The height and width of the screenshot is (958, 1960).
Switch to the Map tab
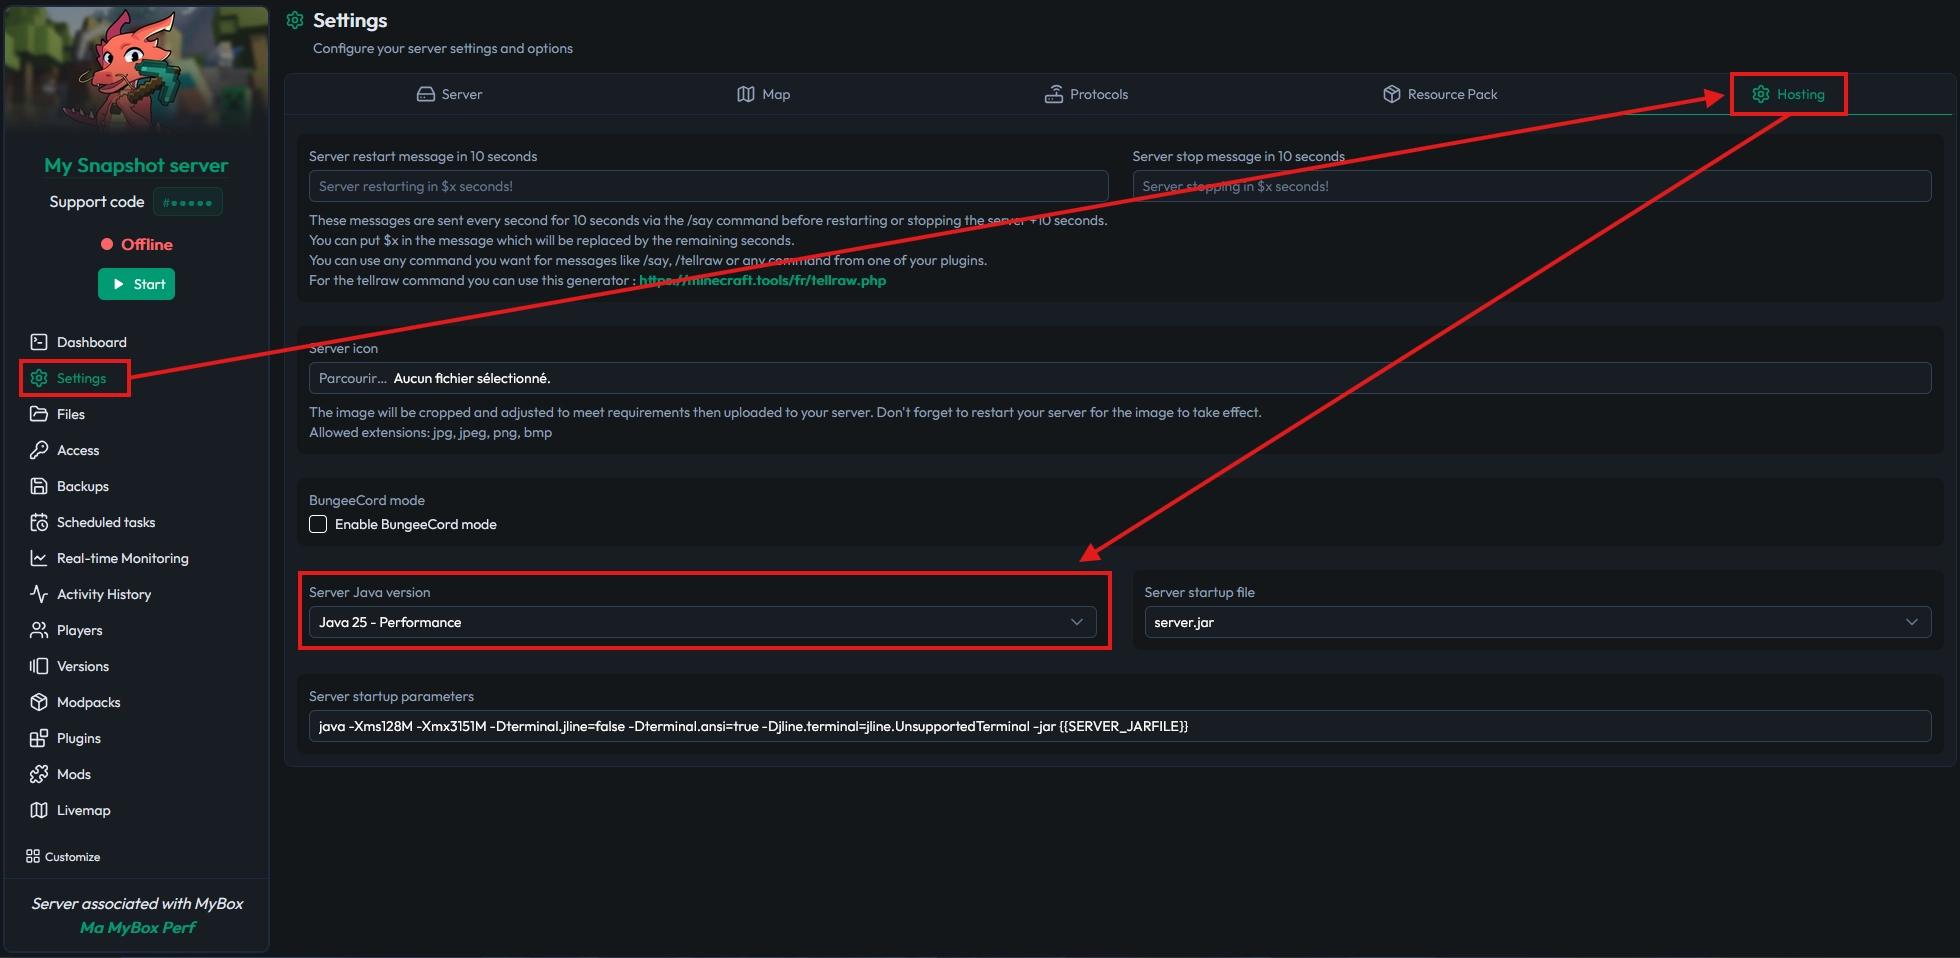(764, 94)
